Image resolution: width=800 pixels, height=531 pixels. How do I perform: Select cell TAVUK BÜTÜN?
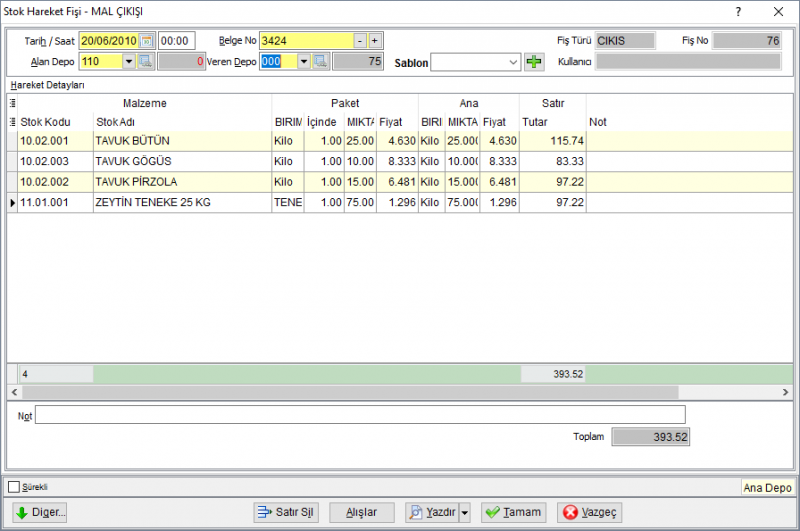[183, 141]
